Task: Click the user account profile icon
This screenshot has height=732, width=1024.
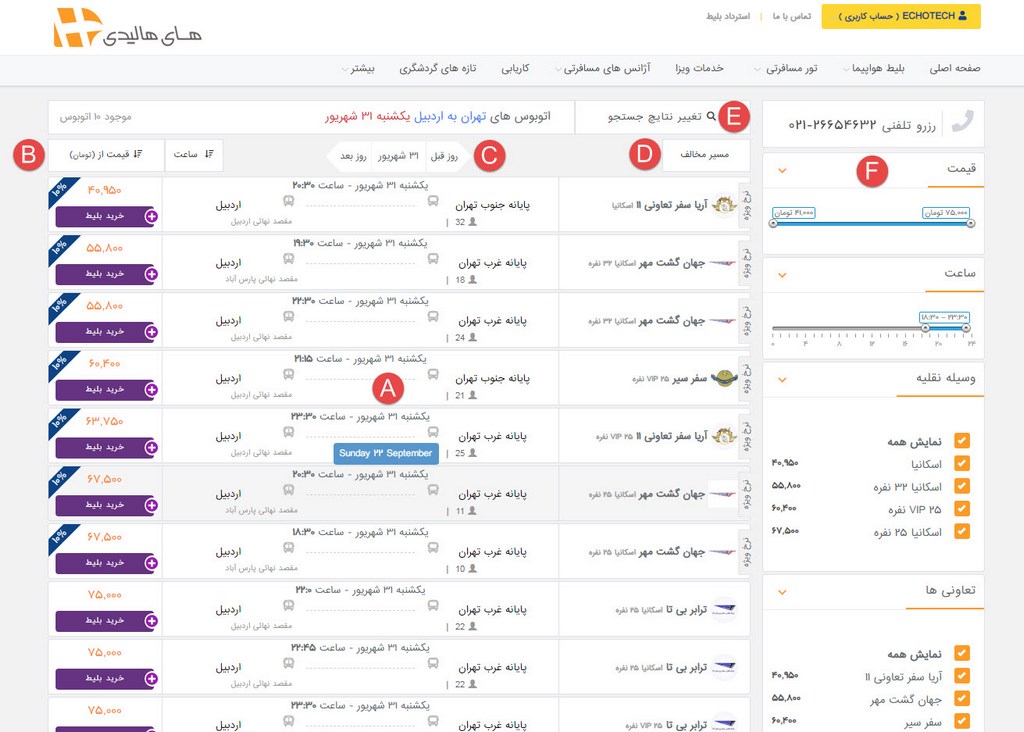Action: (x=962, y=16)
